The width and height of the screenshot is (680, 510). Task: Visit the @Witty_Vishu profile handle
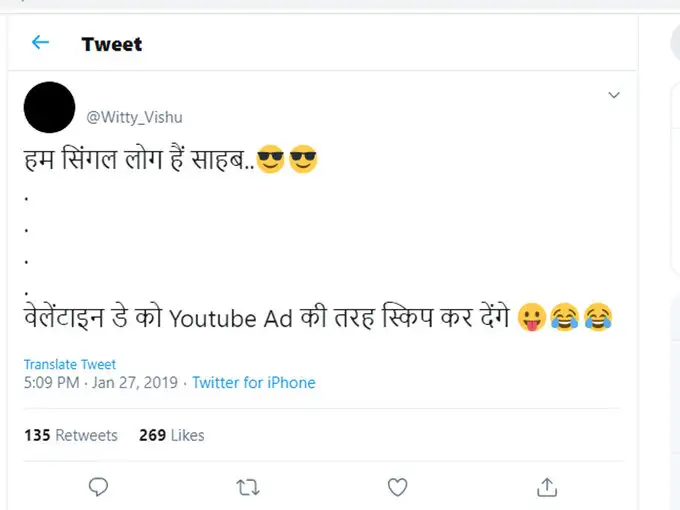134,117
